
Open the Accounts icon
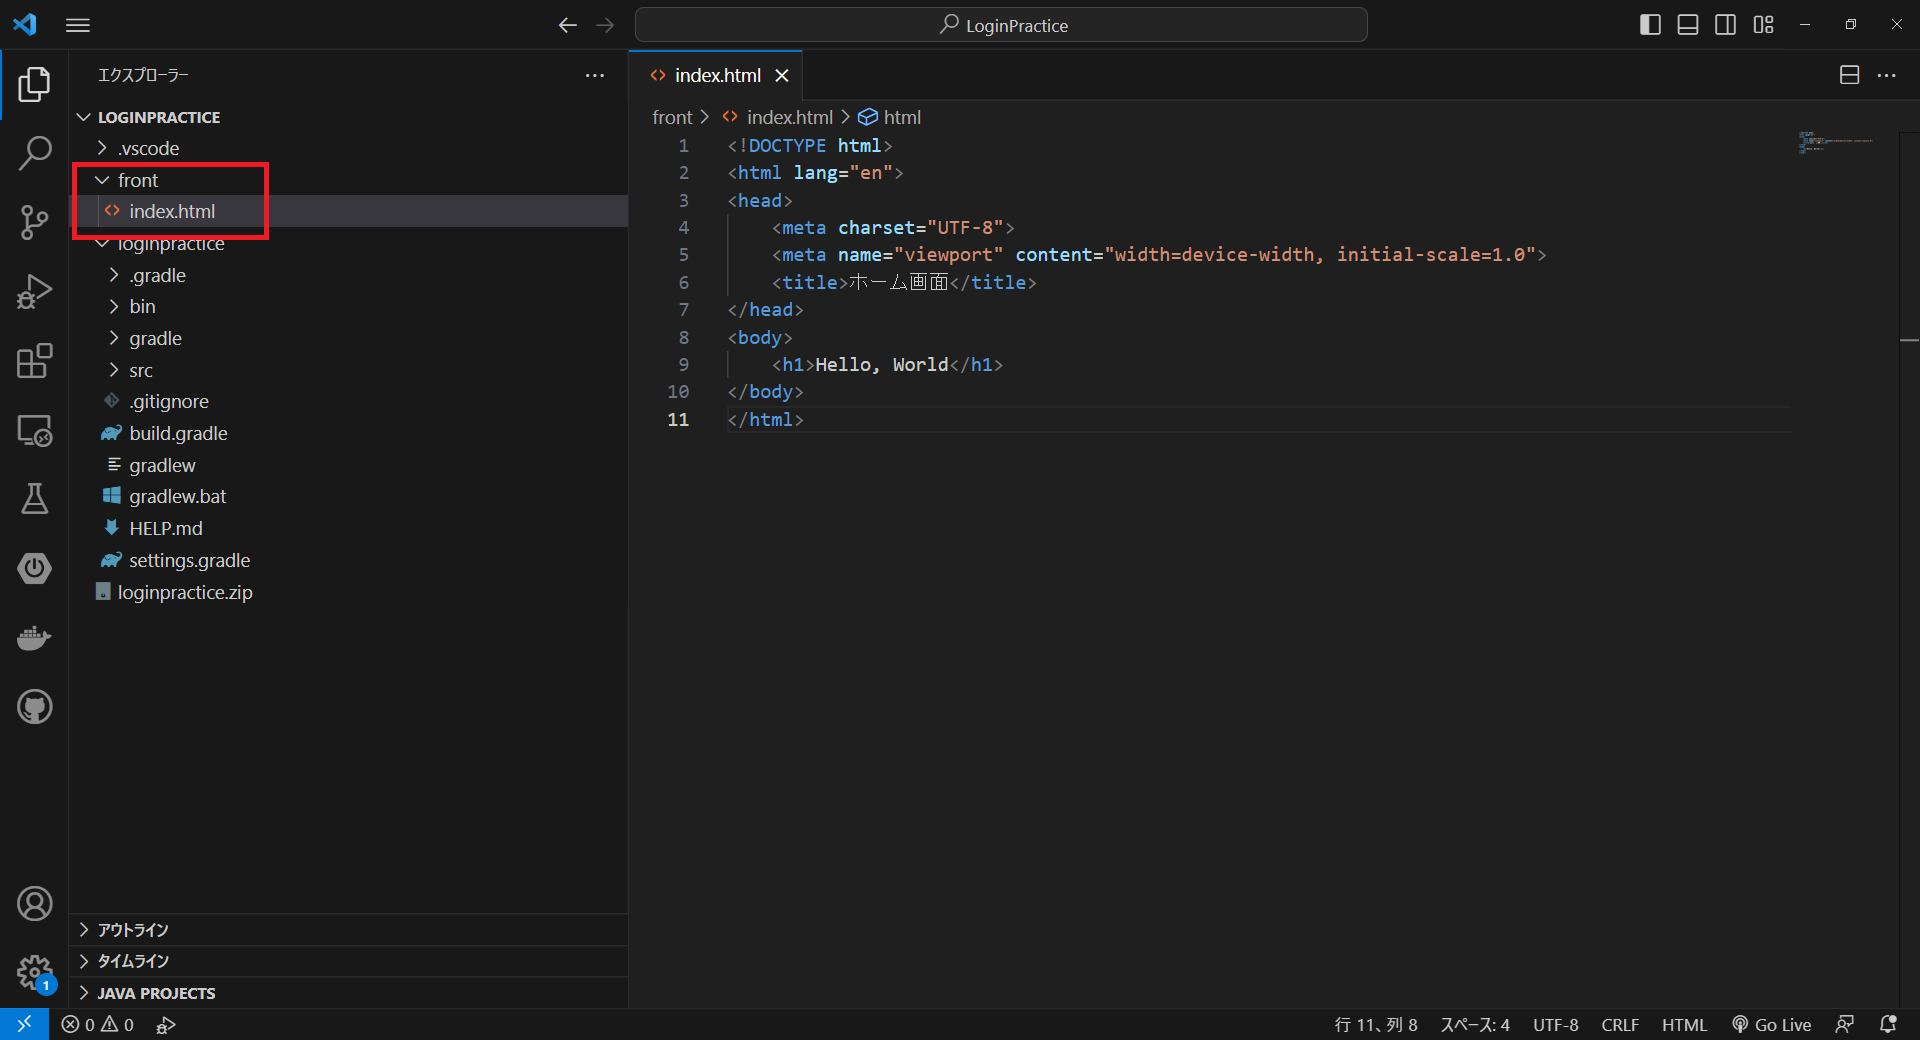(x=34, y=904)
